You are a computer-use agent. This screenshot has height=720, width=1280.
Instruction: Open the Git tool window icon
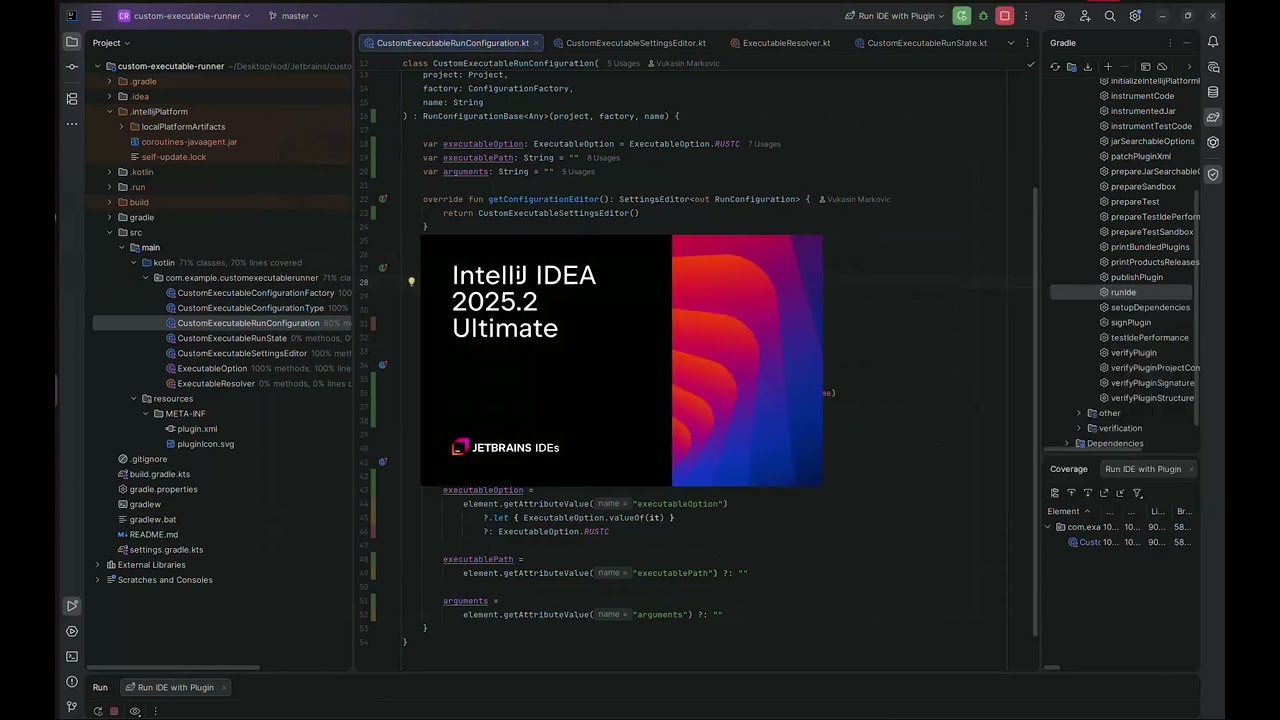click(x=72, y=707)
